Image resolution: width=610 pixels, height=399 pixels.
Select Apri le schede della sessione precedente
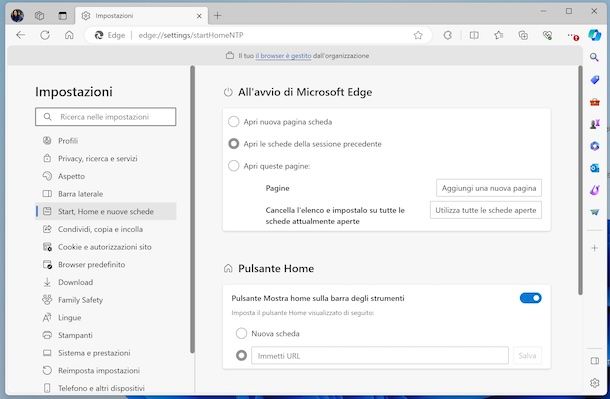coord(233,144)
